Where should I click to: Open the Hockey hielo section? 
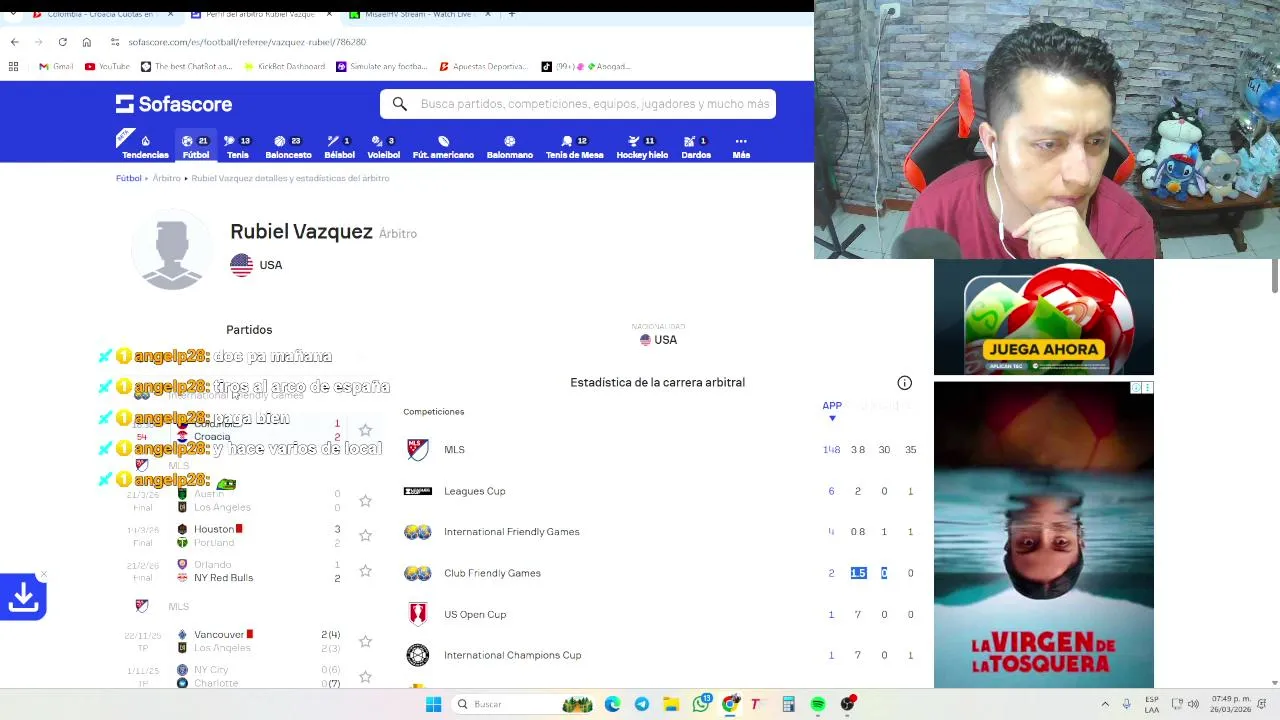[642, 147]
